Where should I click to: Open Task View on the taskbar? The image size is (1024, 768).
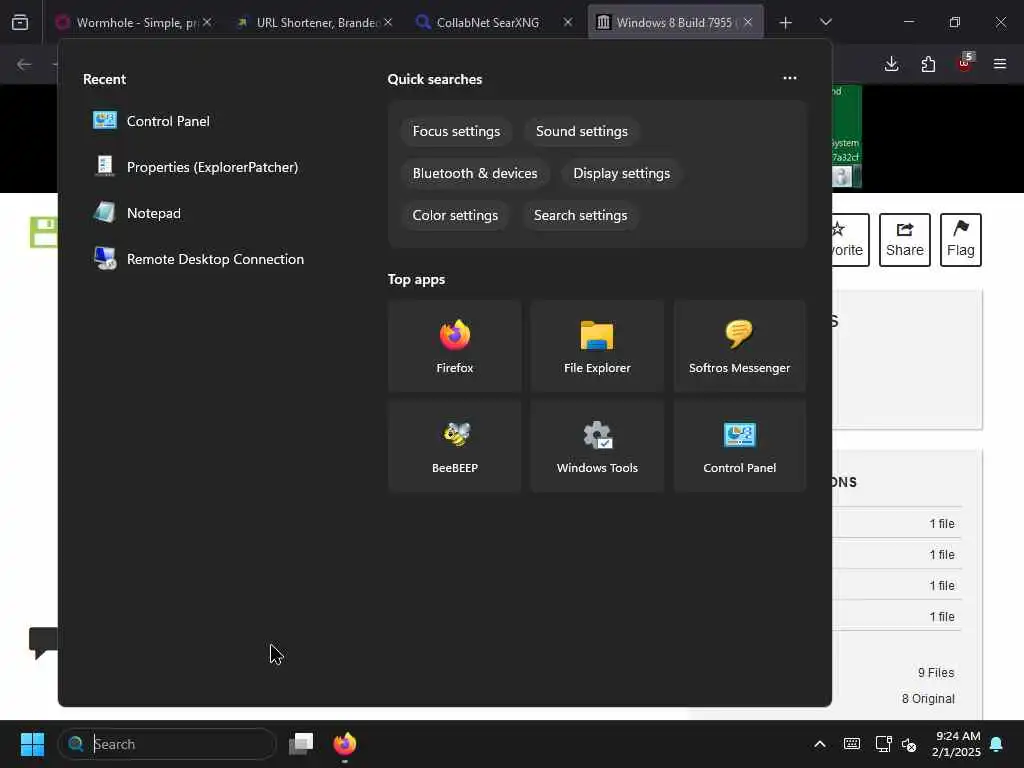[x=301, y=744]
